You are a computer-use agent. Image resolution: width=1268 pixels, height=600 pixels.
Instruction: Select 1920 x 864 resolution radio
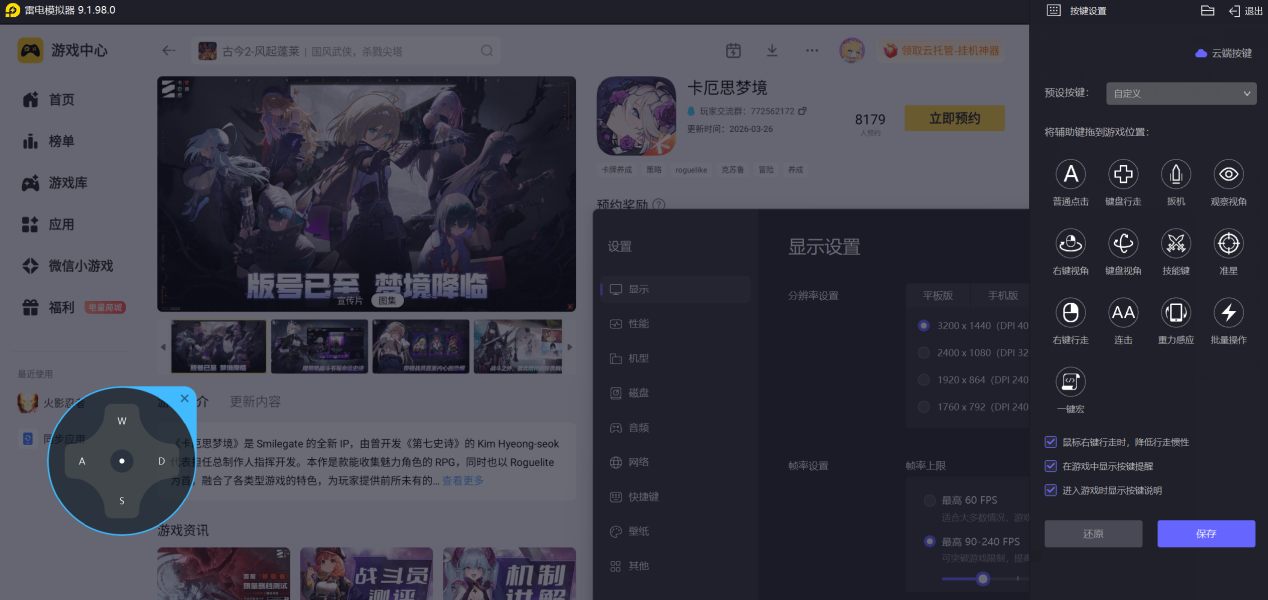pyautogui.click(x=924, y=380)
